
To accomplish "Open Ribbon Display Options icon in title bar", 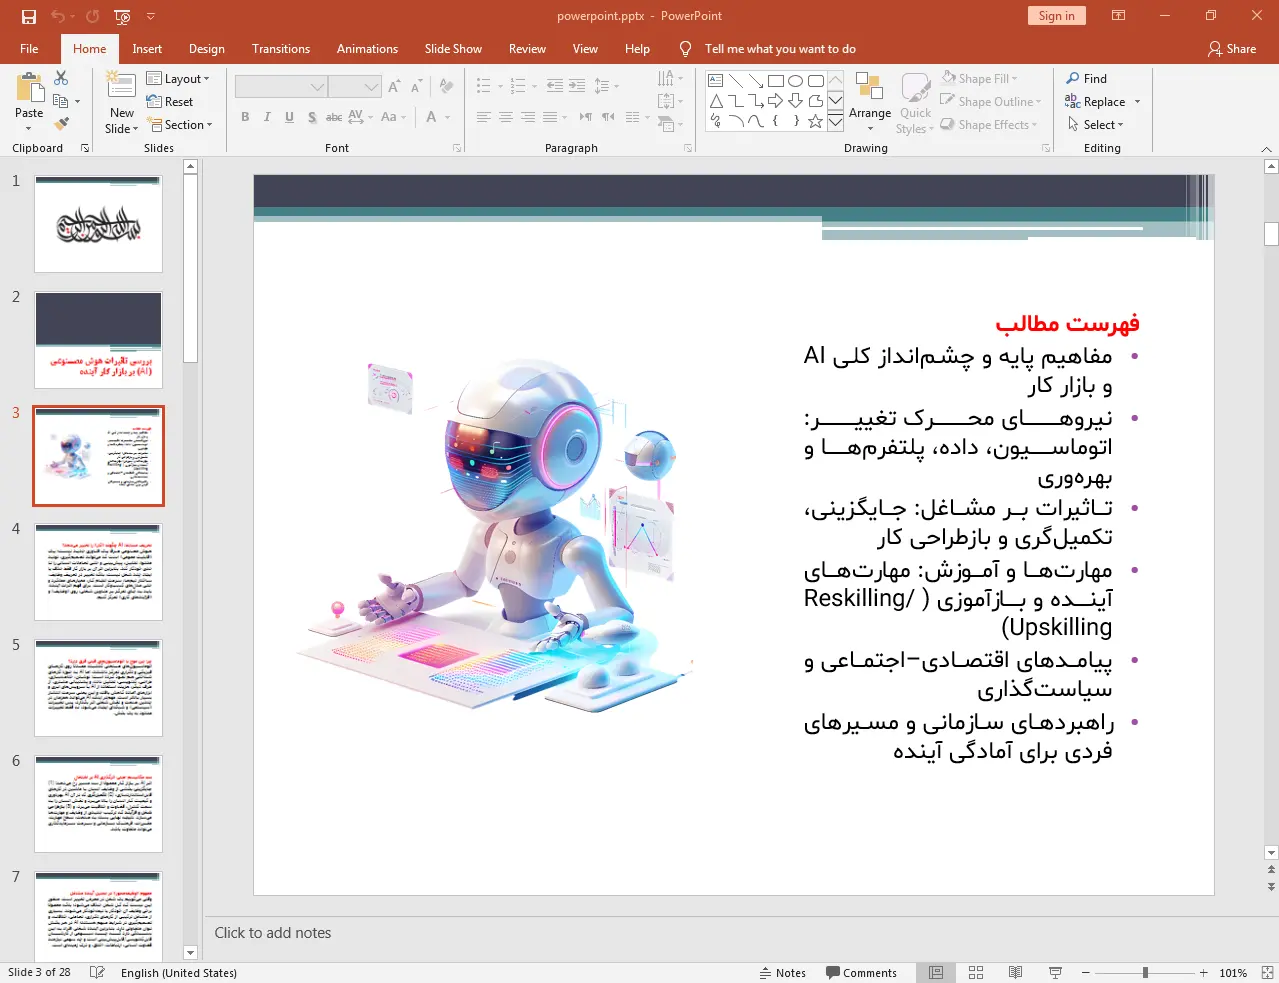I will click(1119, 16).
